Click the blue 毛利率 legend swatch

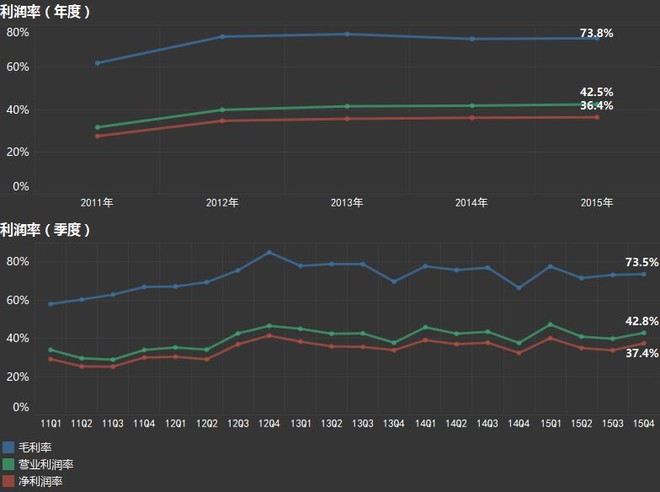[8, 447]
